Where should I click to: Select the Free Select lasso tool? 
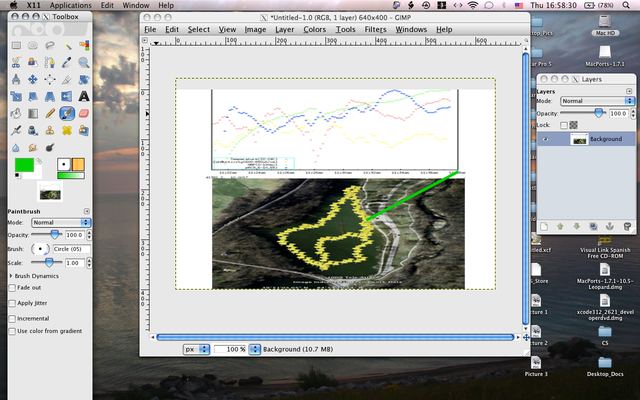[x=50, y=45]
